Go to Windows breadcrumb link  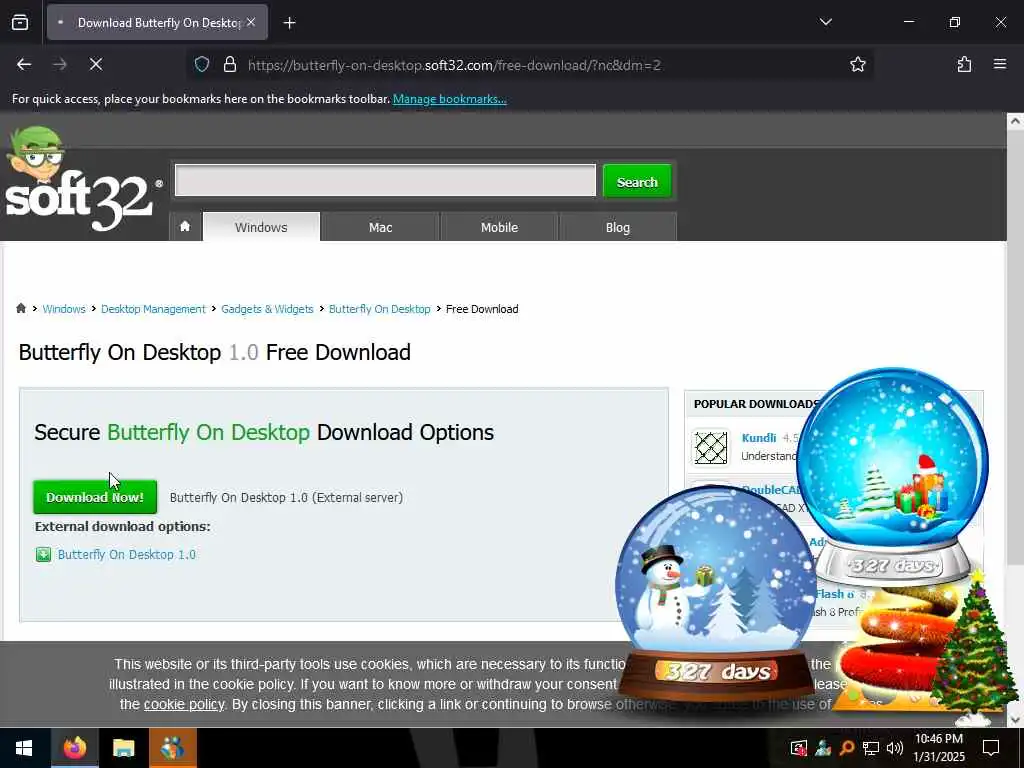coord(64,309)
